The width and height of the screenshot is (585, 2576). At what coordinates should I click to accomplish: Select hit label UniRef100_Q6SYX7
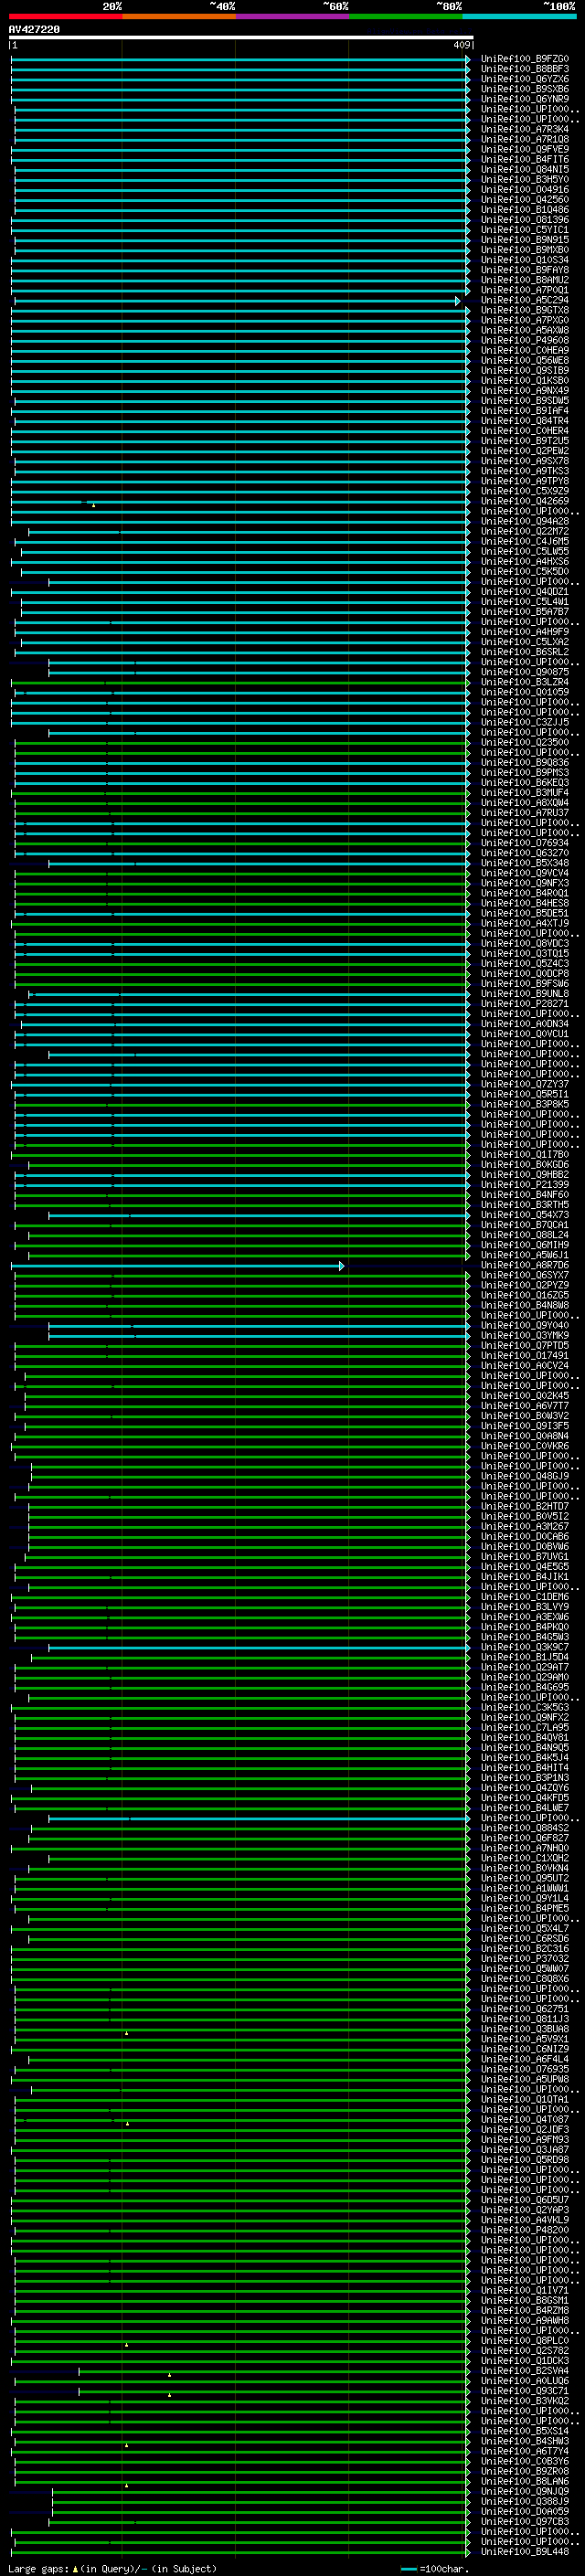pos(525,1276)
